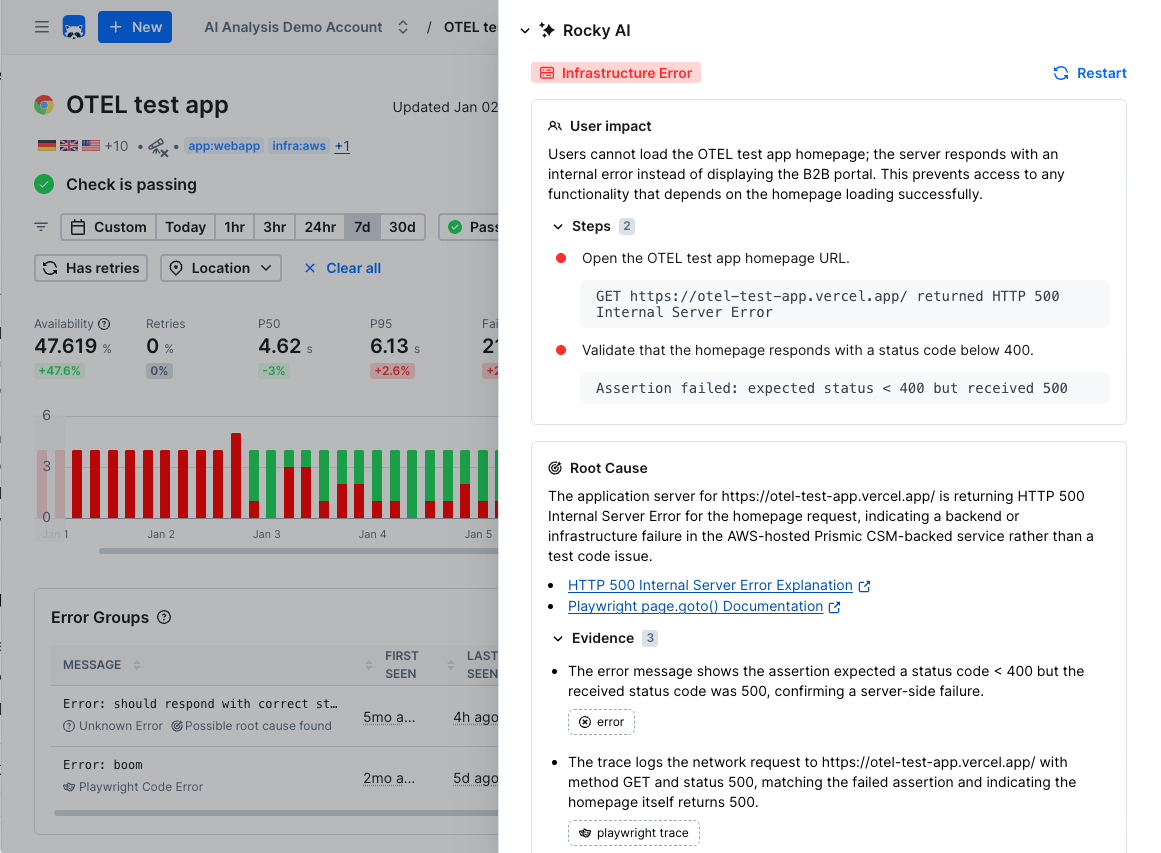Open the HTTP 500 Internal Server Error Explanation link
1161x853 pixels.
click(710, 585)
